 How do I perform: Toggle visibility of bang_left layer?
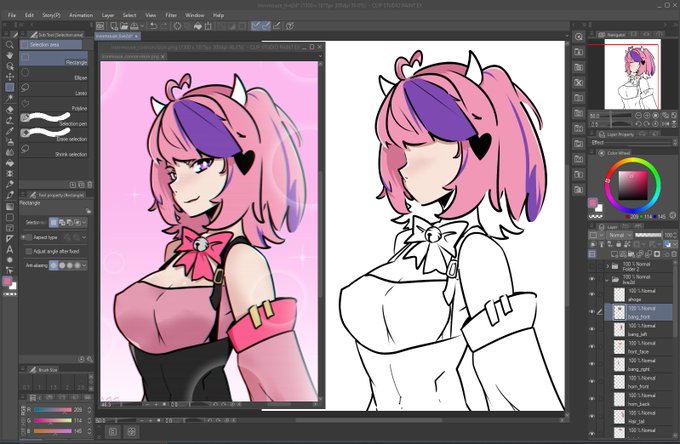[592, 330]
